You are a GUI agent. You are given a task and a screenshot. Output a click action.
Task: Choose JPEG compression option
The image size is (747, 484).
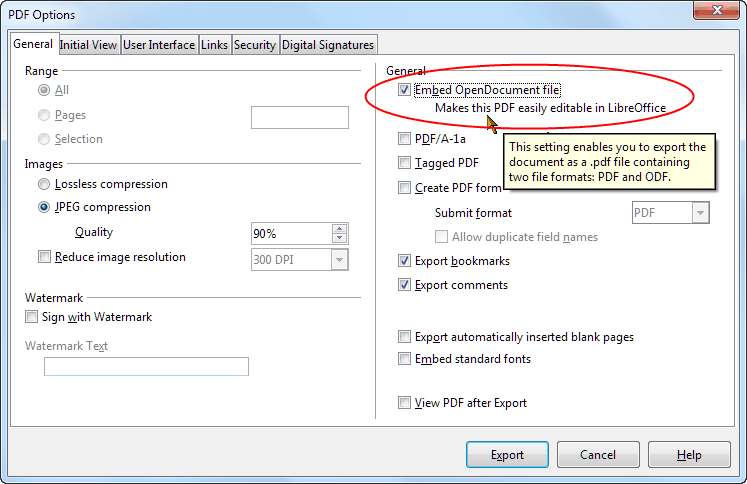44,208
